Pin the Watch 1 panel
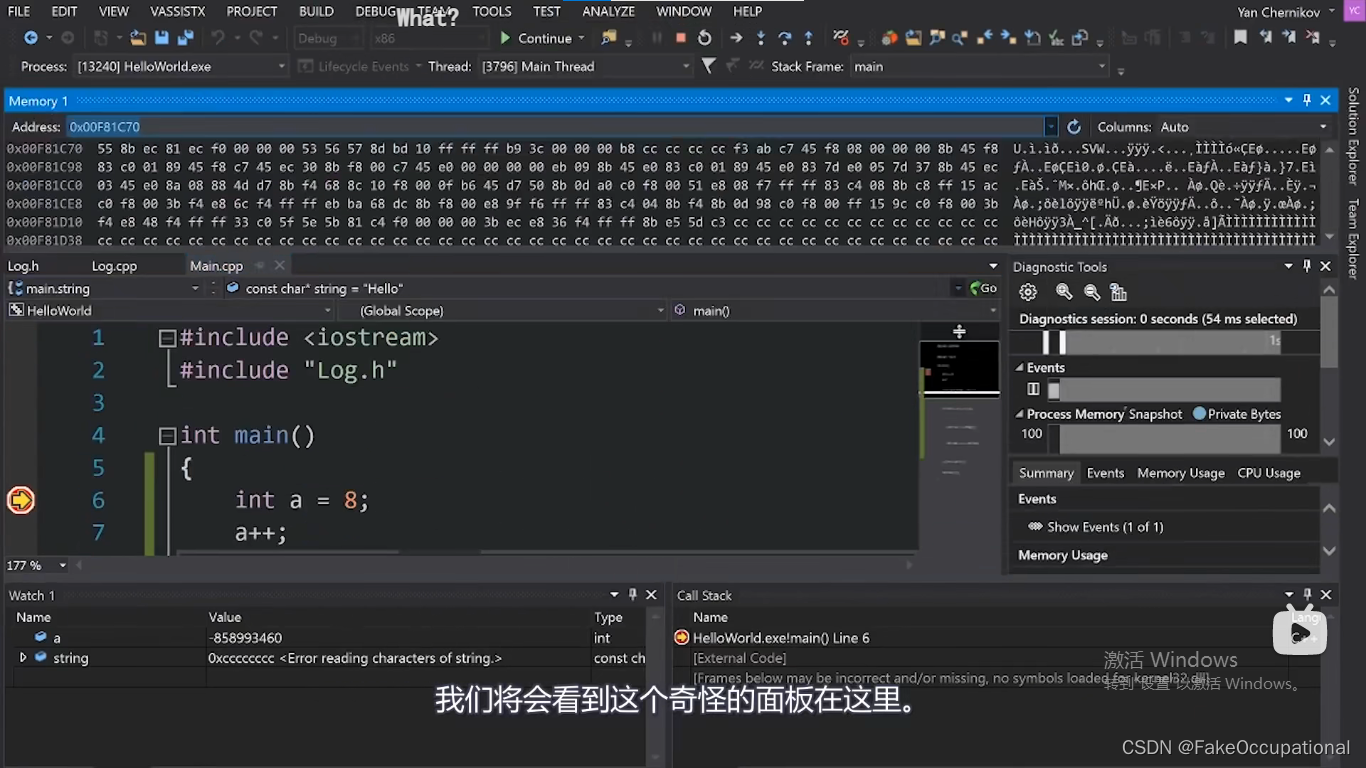 632,594
